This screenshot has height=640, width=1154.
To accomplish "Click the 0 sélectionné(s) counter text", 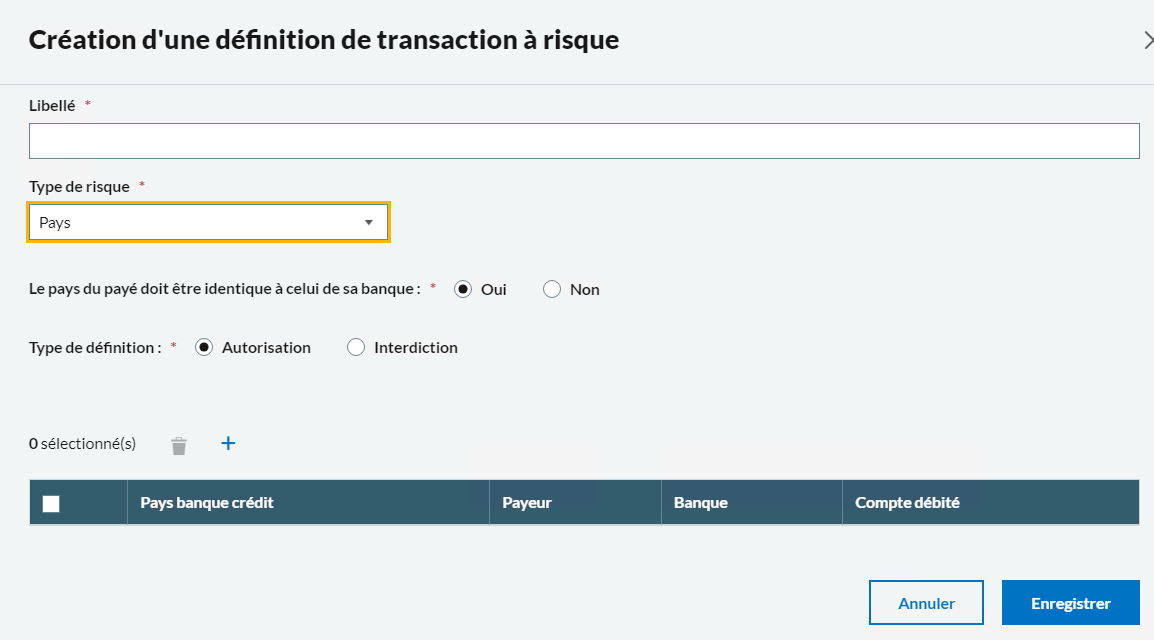I will [x=83, y=444].
